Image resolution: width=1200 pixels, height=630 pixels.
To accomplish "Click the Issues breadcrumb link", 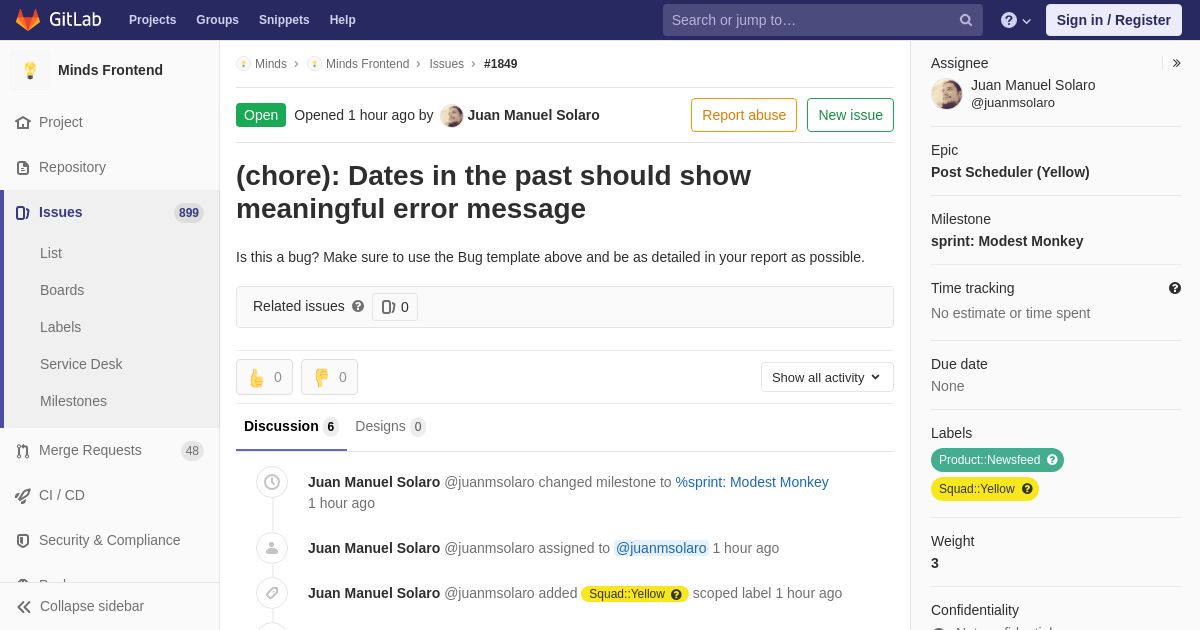I will click(x=446, y=64).
